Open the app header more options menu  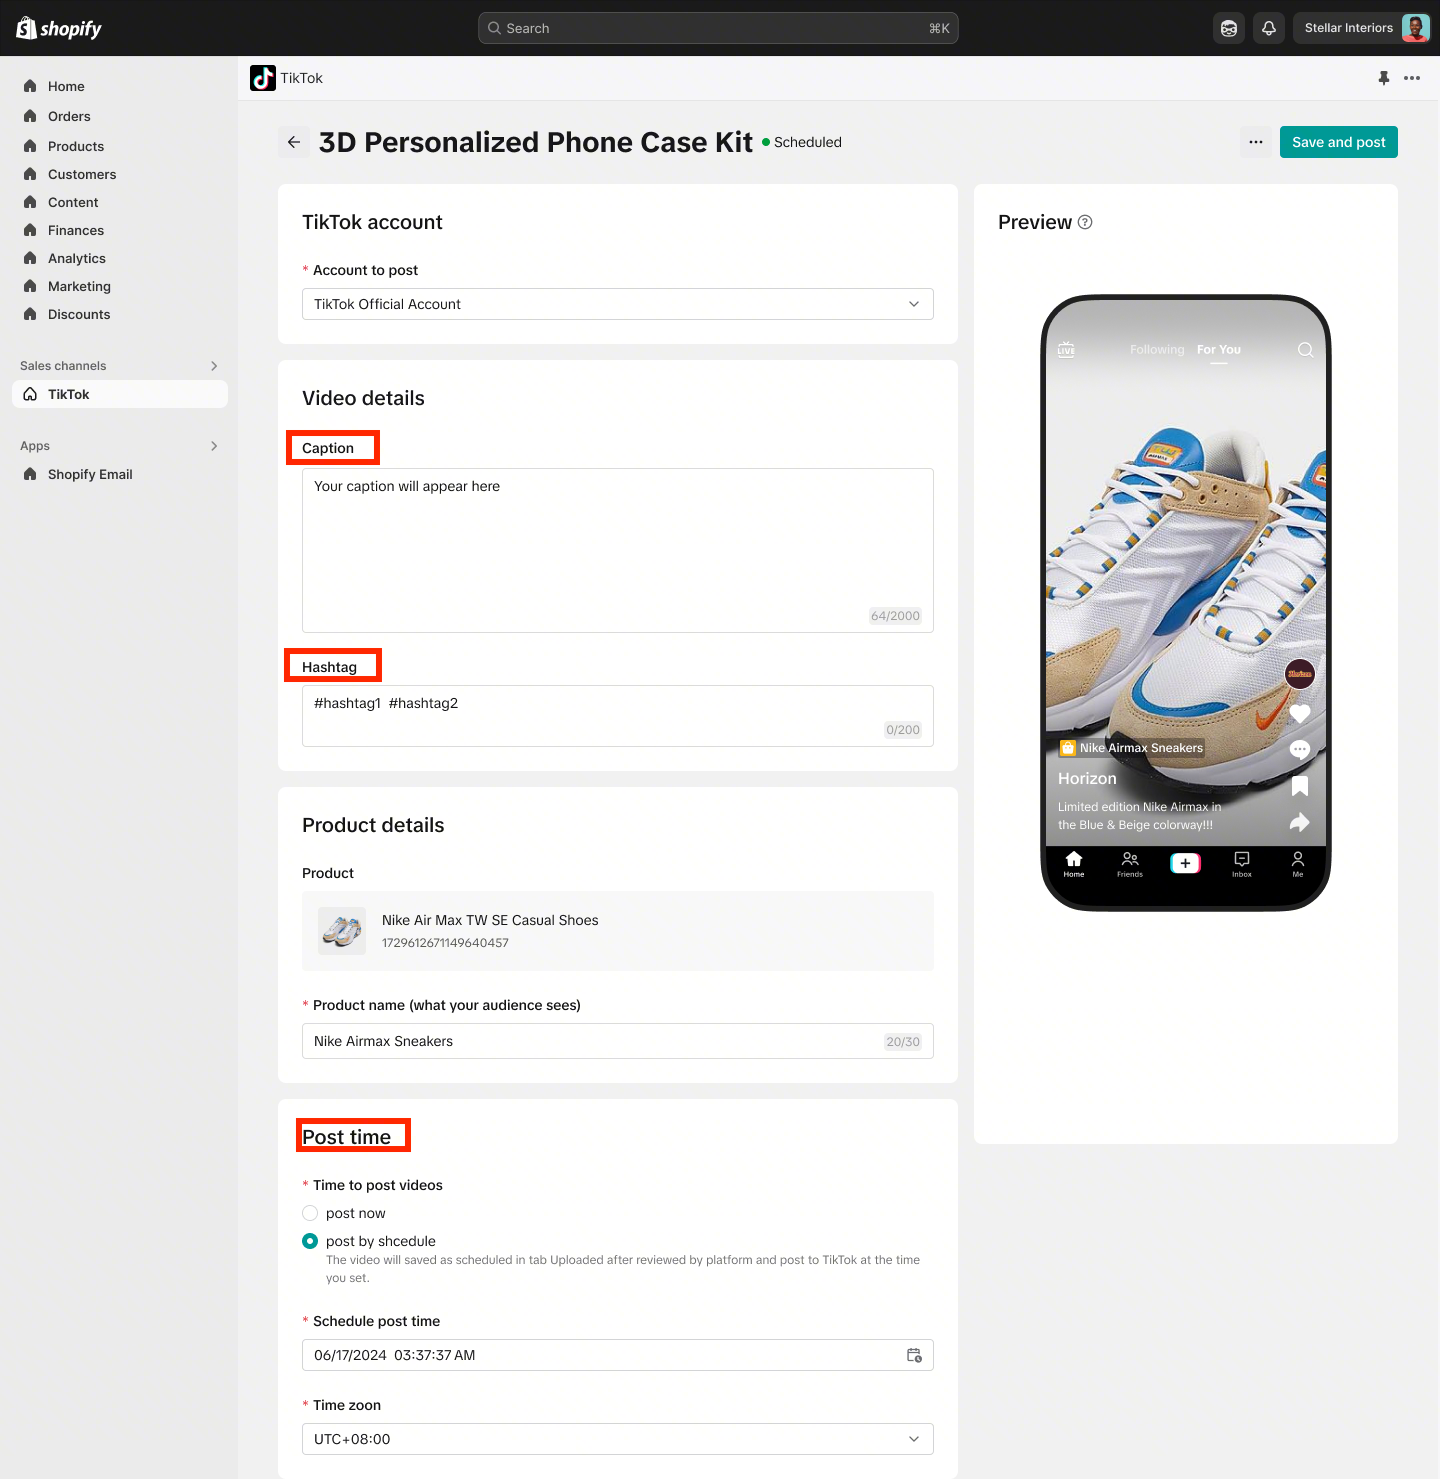(1412, 78)
